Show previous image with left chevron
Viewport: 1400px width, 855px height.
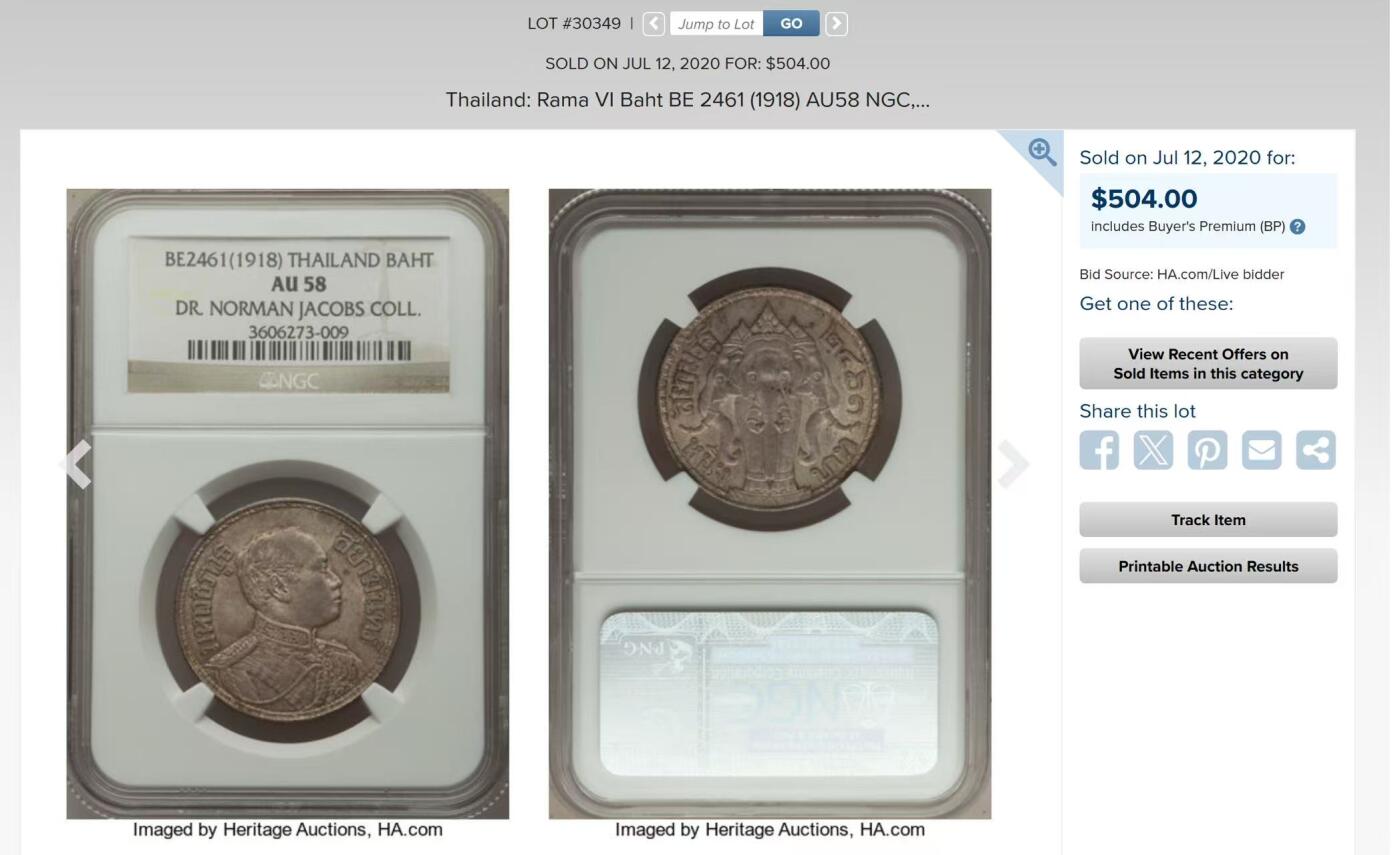(76, 464)
